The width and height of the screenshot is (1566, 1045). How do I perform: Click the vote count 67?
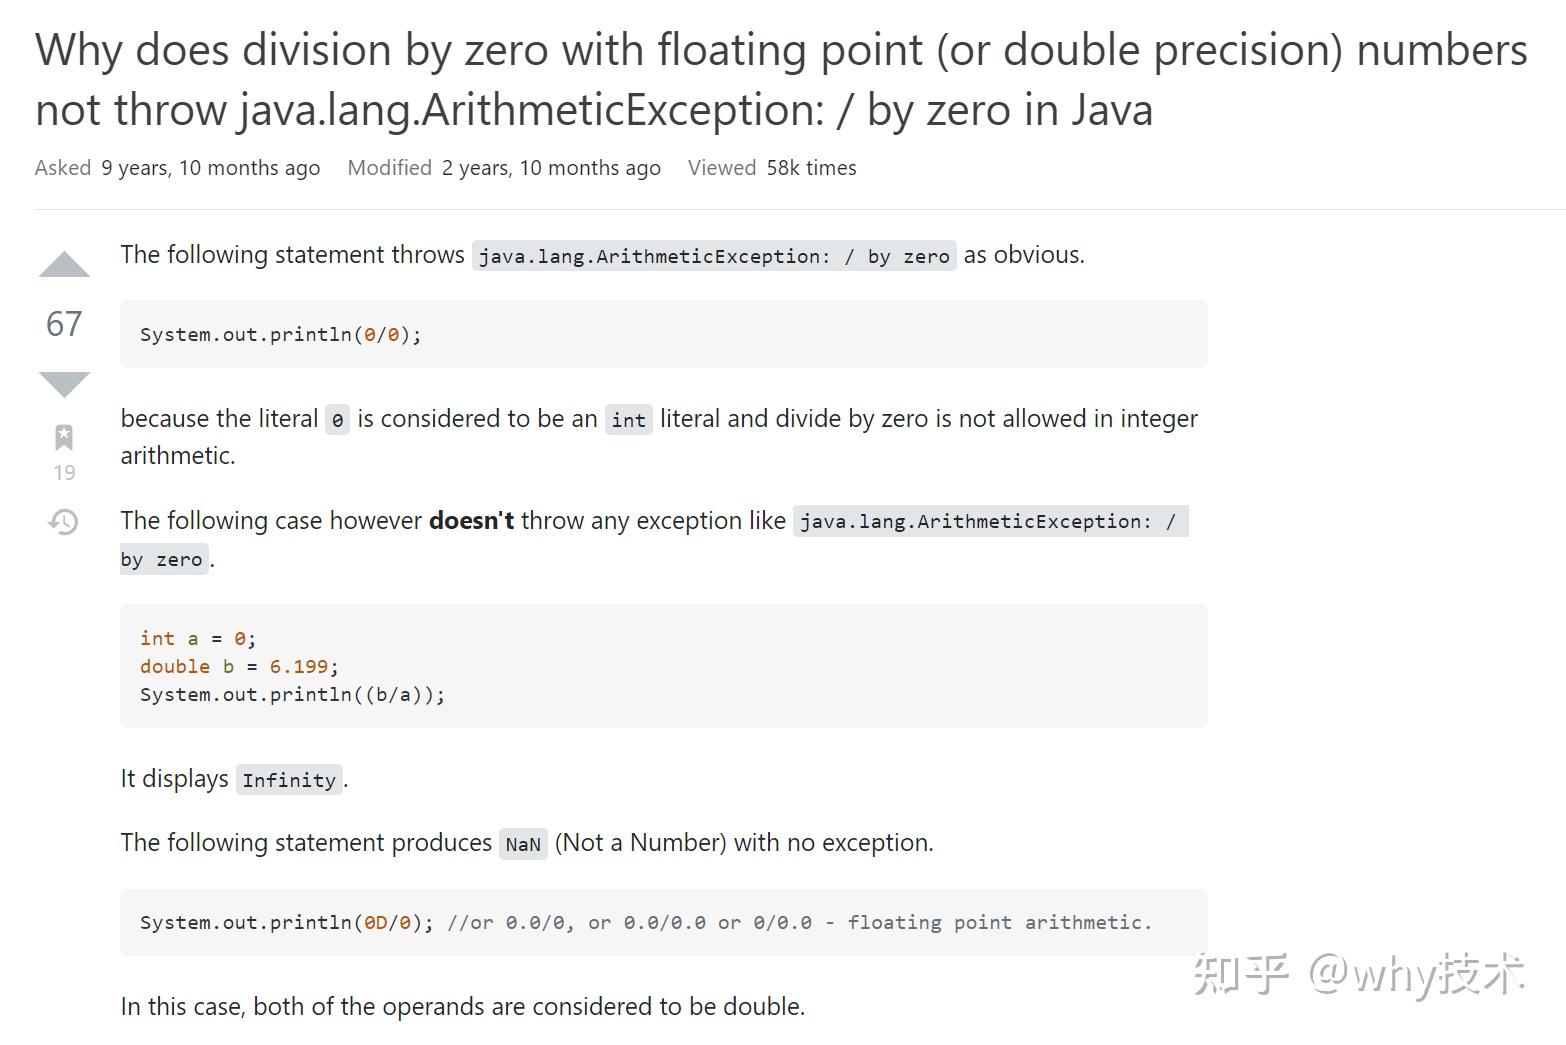click(x=64, y=323)
